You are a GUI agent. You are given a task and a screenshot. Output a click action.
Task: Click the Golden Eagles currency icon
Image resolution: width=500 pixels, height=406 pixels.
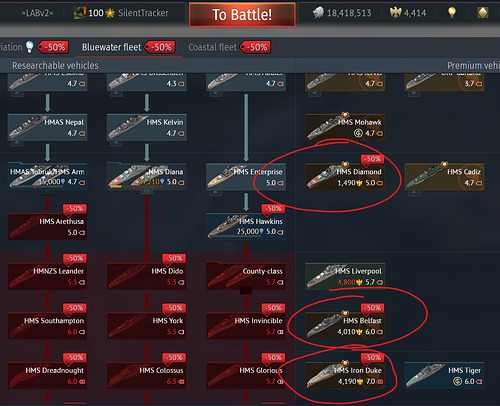pyautogui.click(x=395, y=13)
